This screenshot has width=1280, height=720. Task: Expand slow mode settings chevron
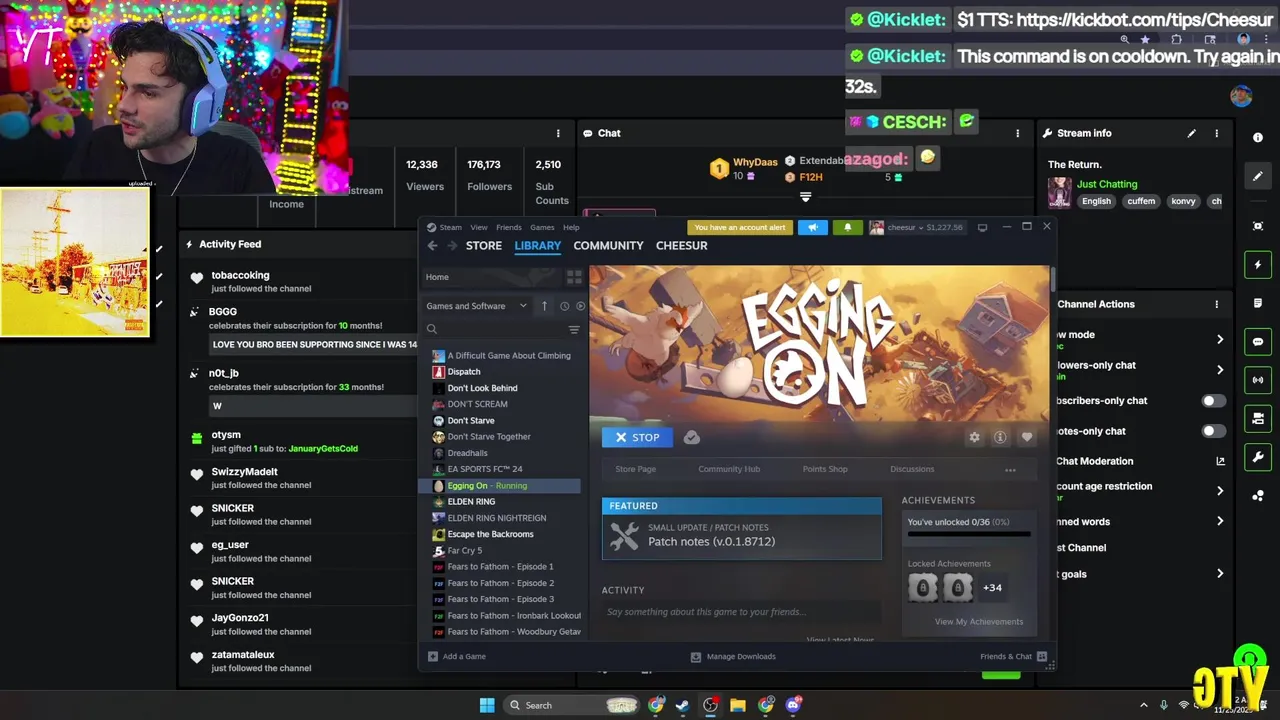[x=1220, y=340]
